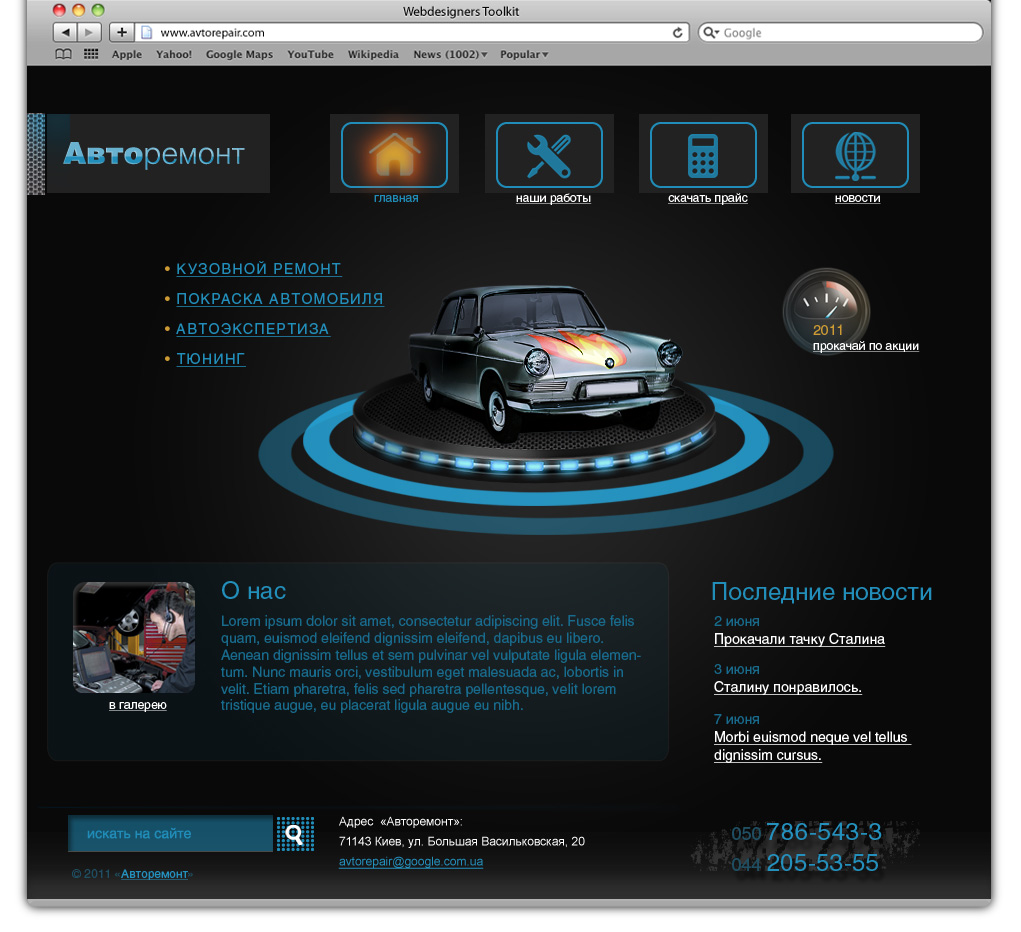Screen dimensions: 1021x932
Task: Click the add bookmark plus button
Action: (x=122, y=33)
